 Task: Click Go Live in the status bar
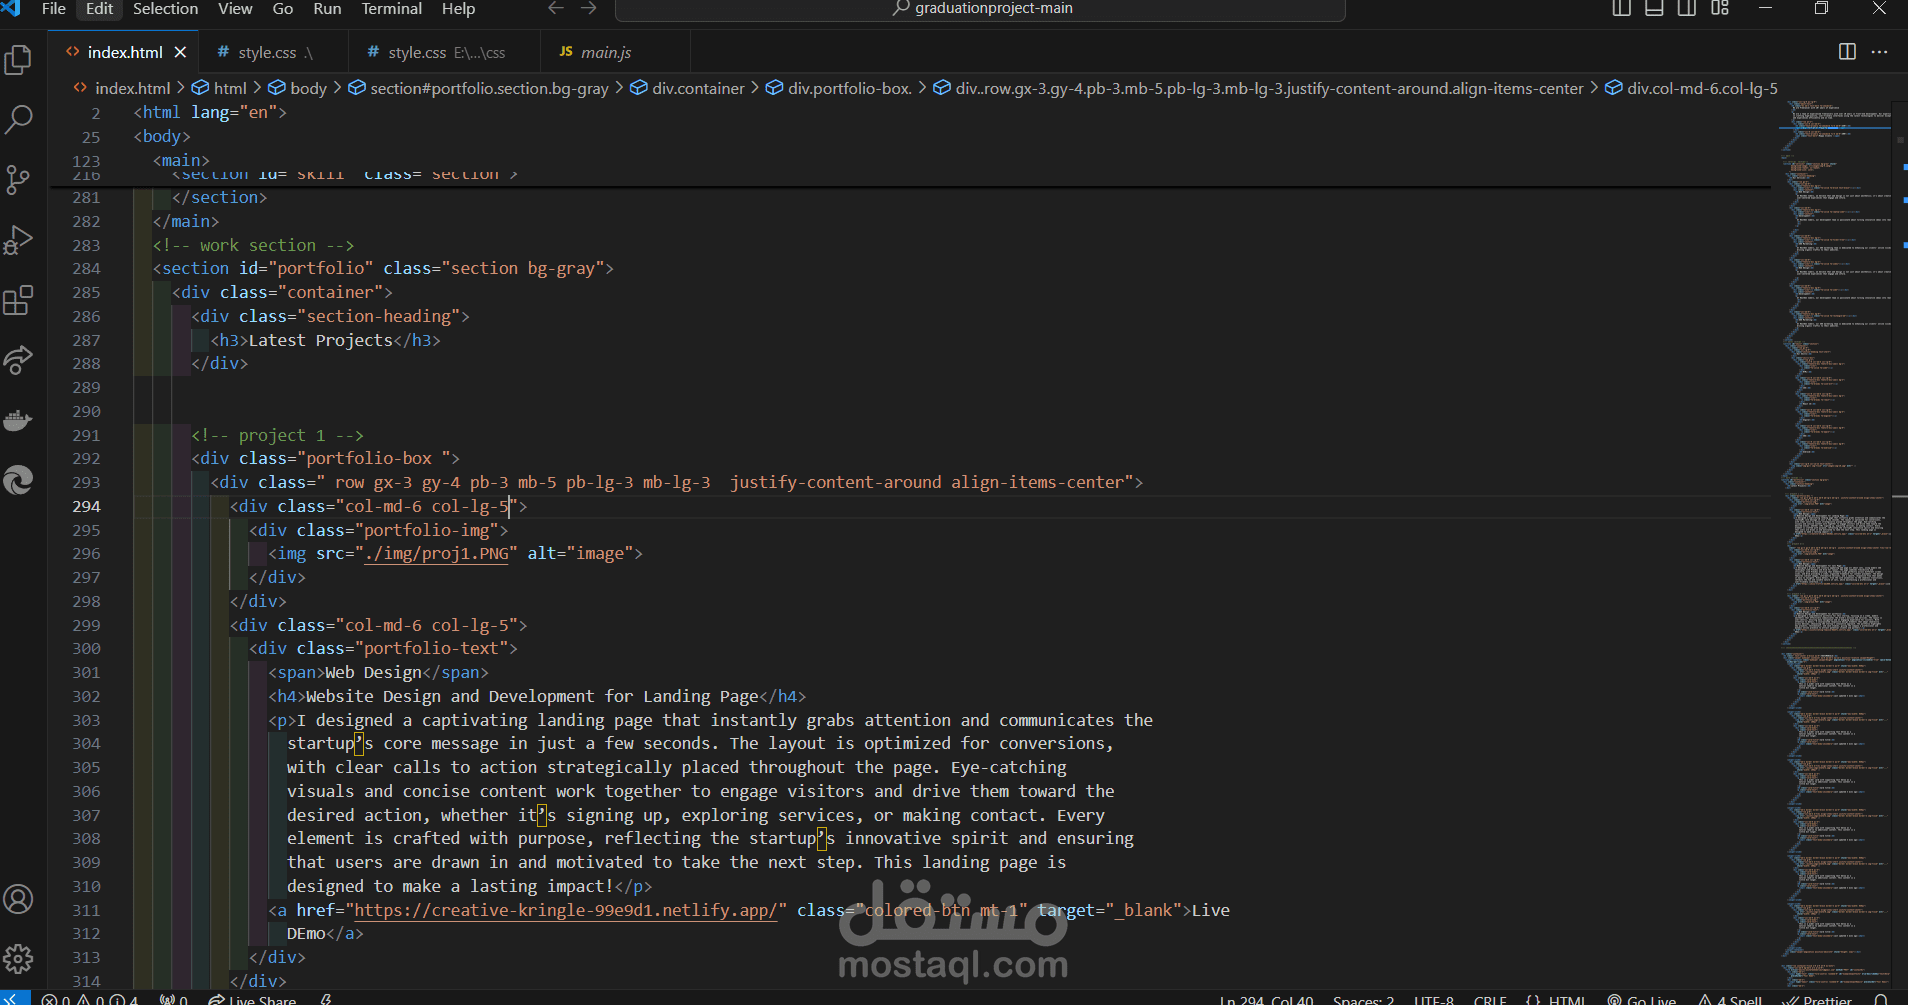(x=1642, y=999)
